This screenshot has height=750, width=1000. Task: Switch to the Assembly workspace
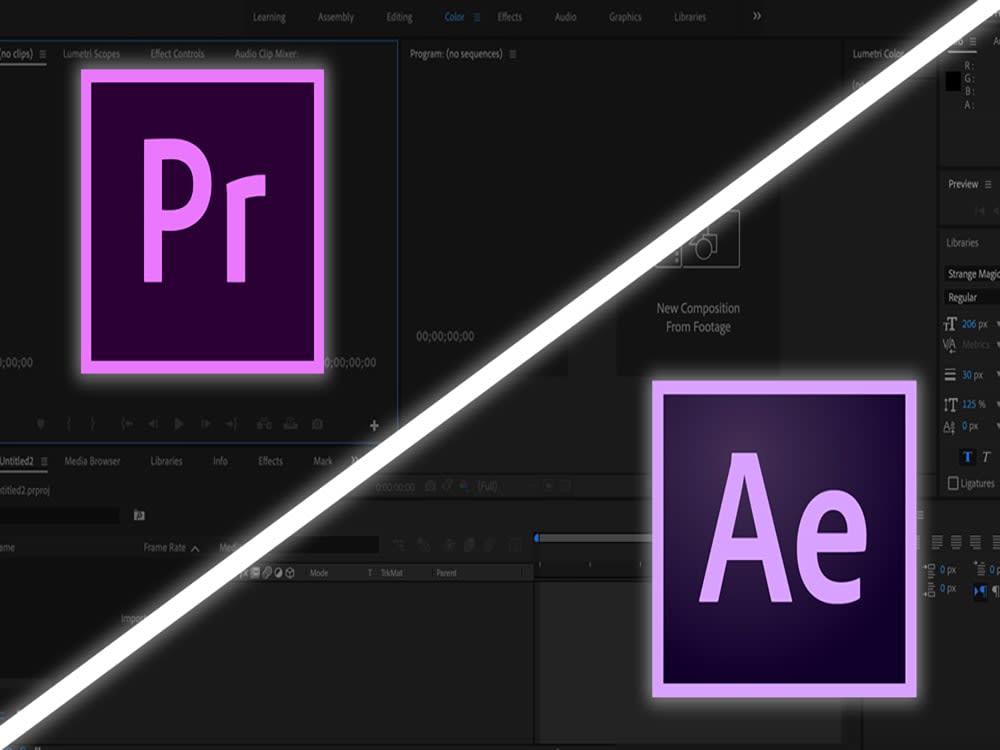(335, 17)
